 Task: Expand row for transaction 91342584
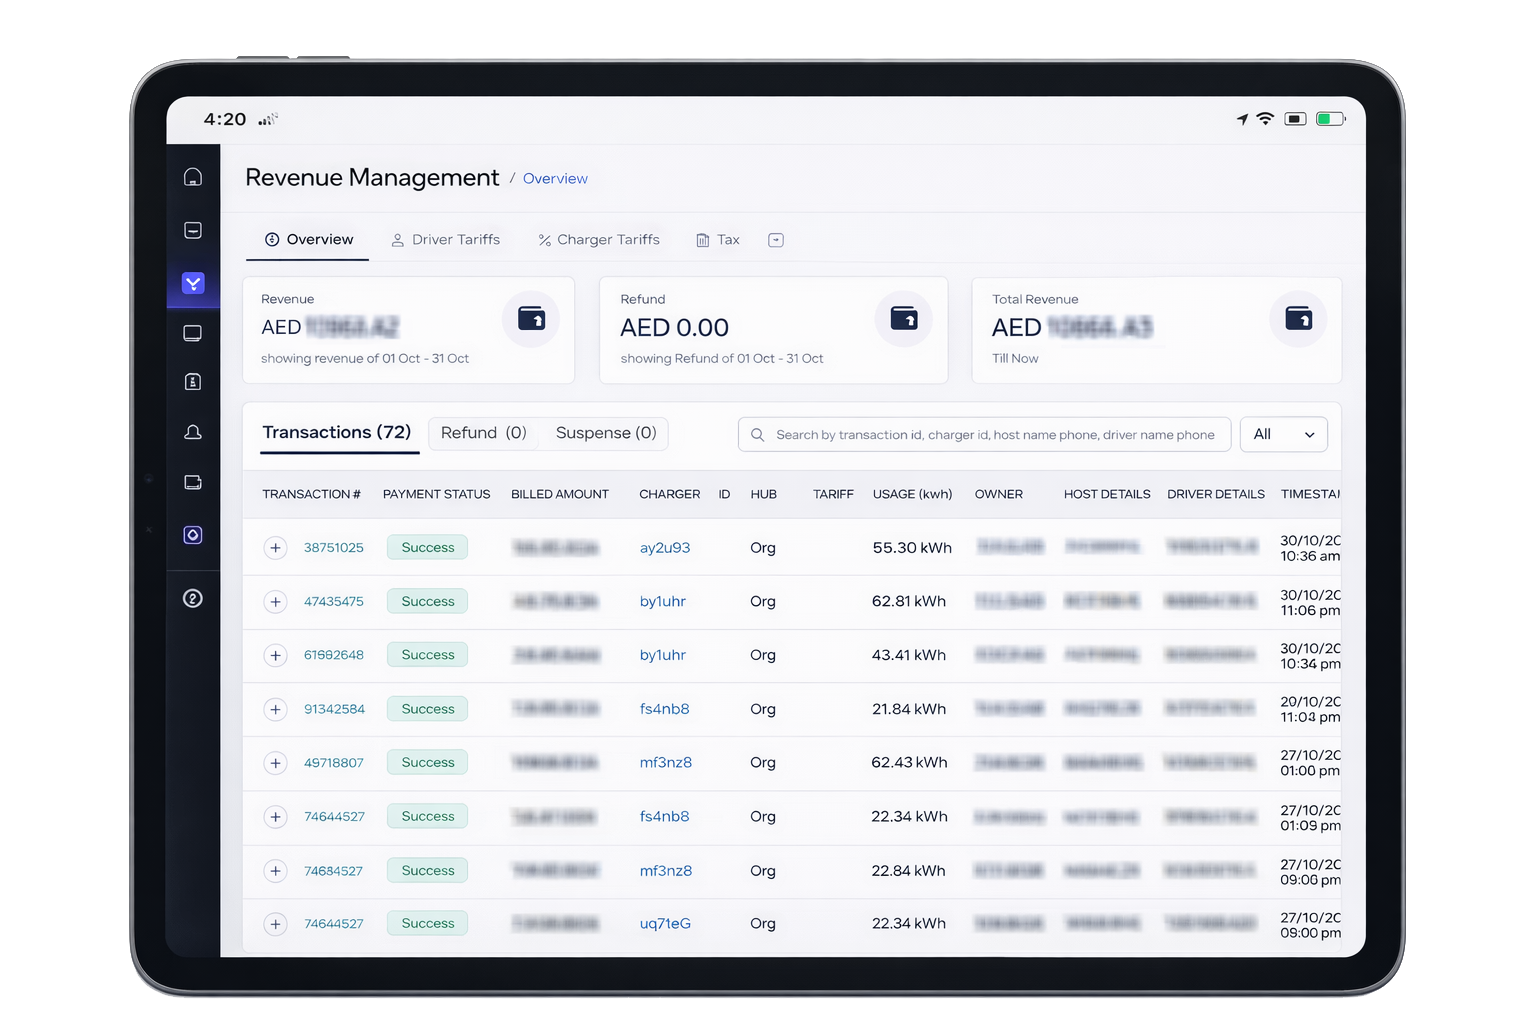click(x=275, y=709)
